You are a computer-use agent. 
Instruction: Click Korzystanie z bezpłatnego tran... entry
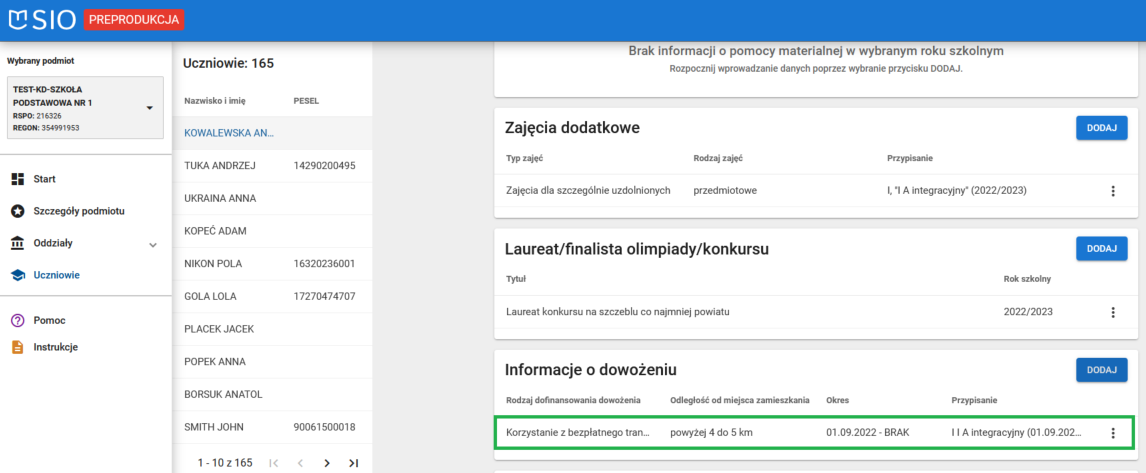[x=577, y=433]
